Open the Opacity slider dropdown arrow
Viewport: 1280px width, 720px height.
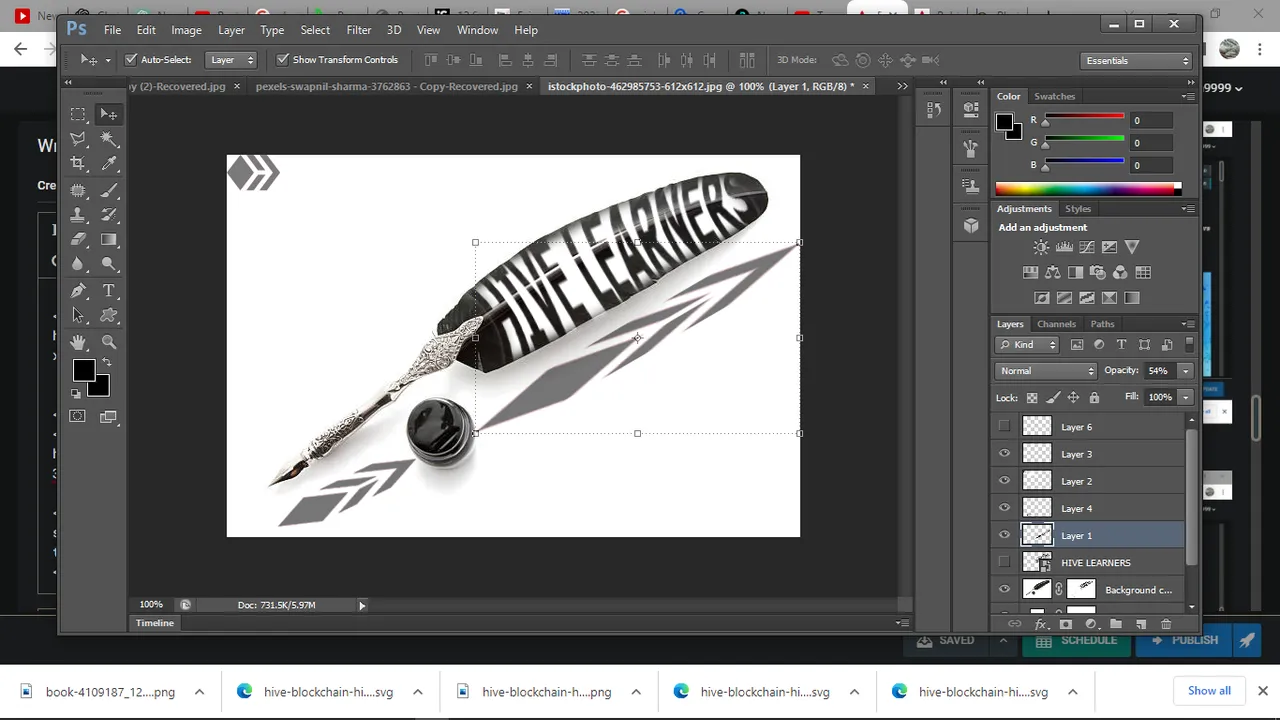1186,371
